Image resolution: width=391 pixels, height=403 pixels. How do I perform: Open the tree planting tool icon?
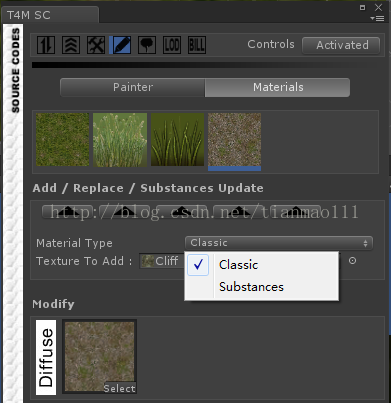147,45
